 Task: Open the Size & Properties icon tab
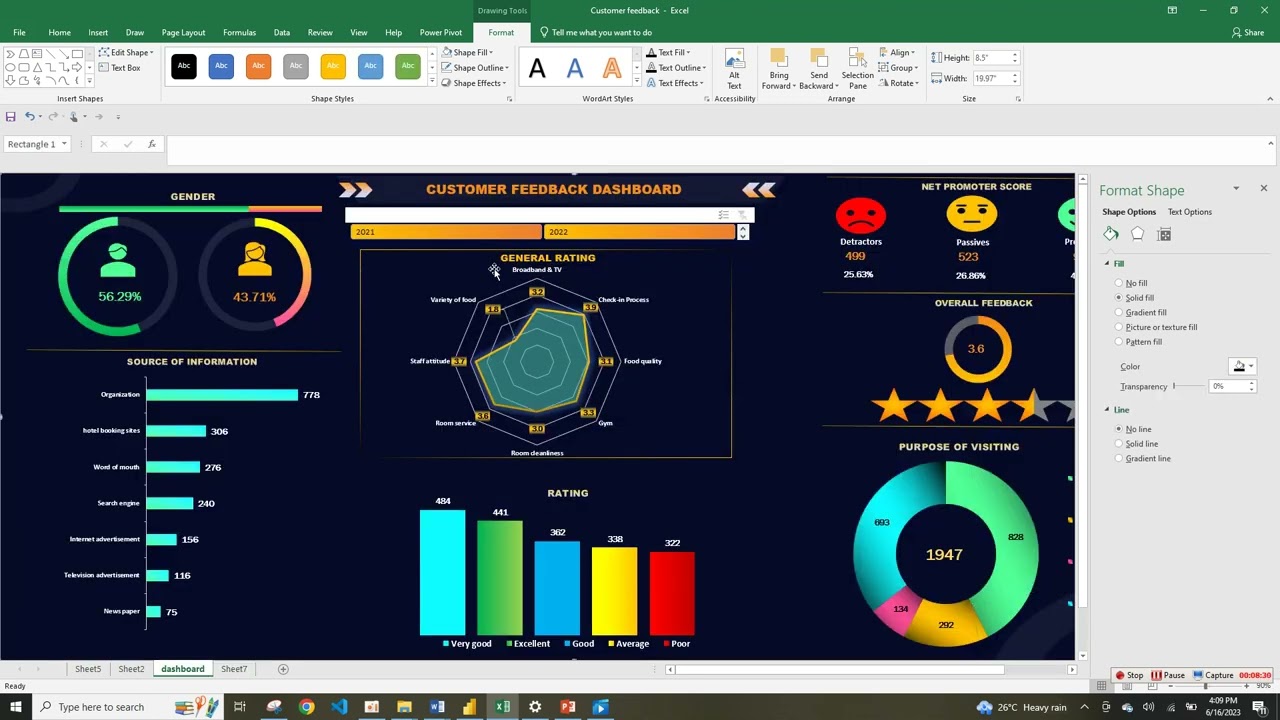click(x=1164, y=234)
